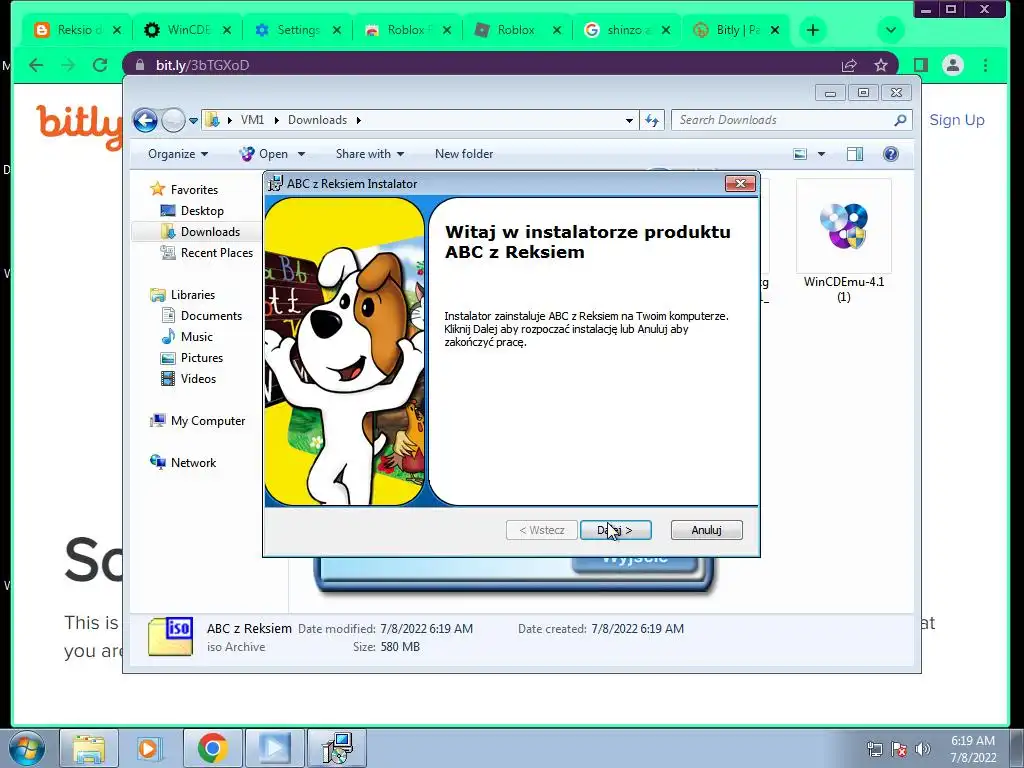Open Chrome three-dot menu

pyautogui.click(x=985, y=65)
